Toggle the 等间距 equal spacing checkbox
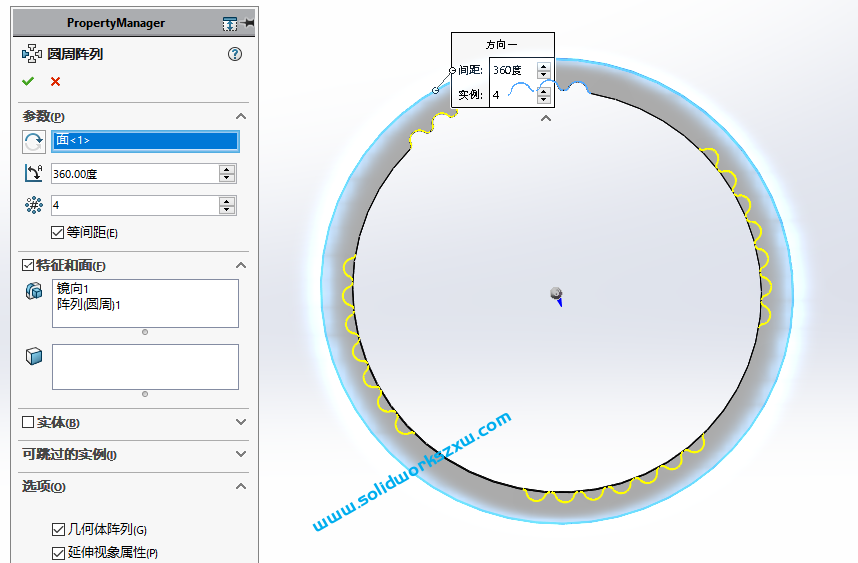Image resolution: width=858 pixels, height=563 pixels. (x=57, y=233)
